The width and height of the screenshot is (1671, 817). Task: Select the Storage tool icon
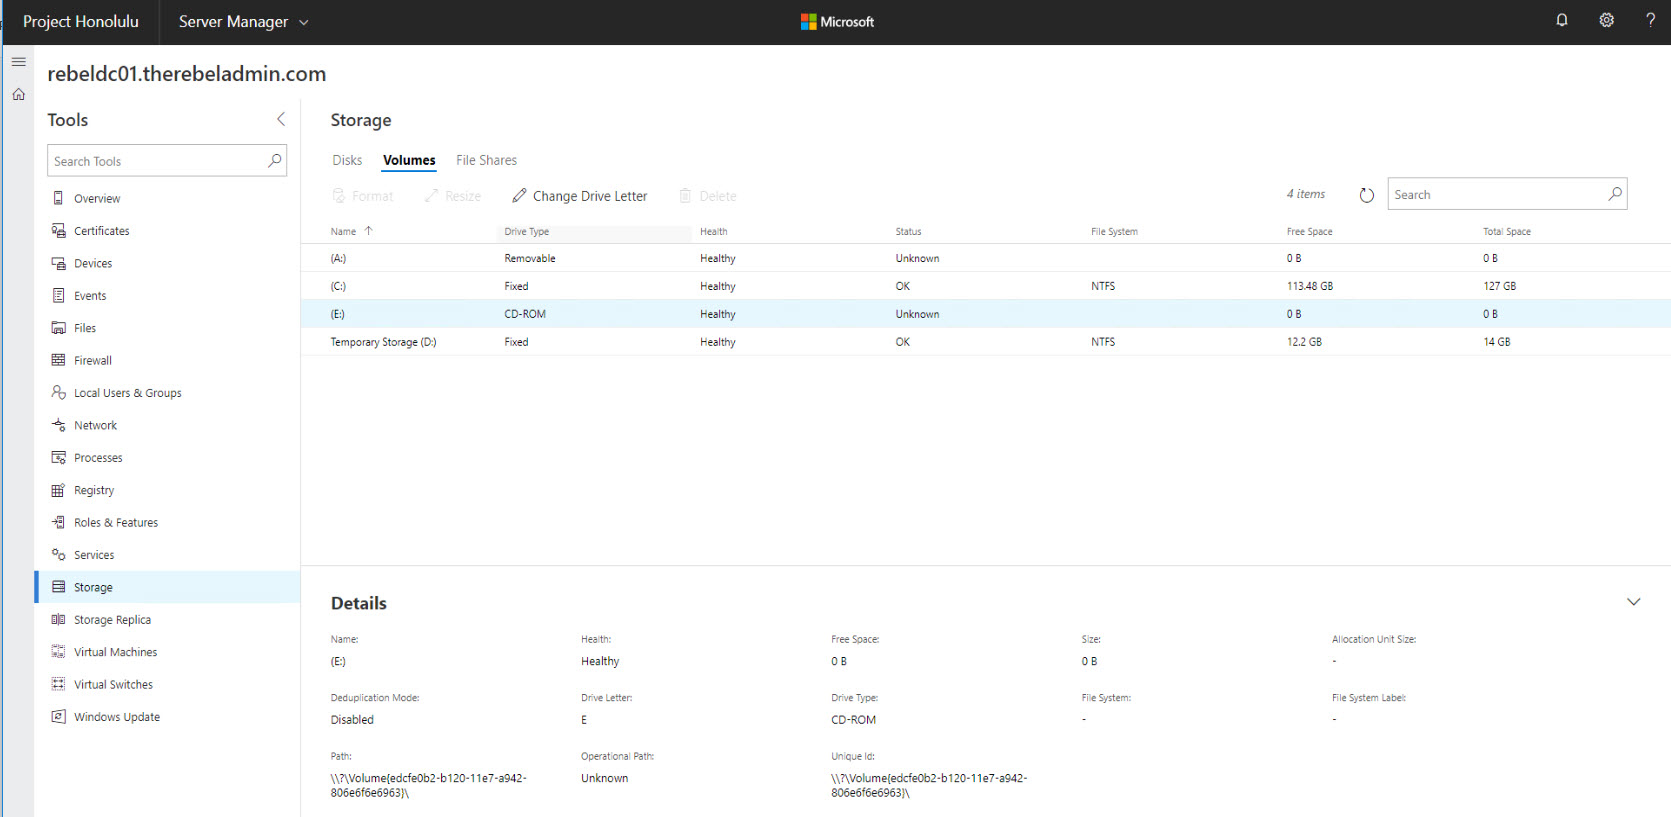click(x=58, y=587)
